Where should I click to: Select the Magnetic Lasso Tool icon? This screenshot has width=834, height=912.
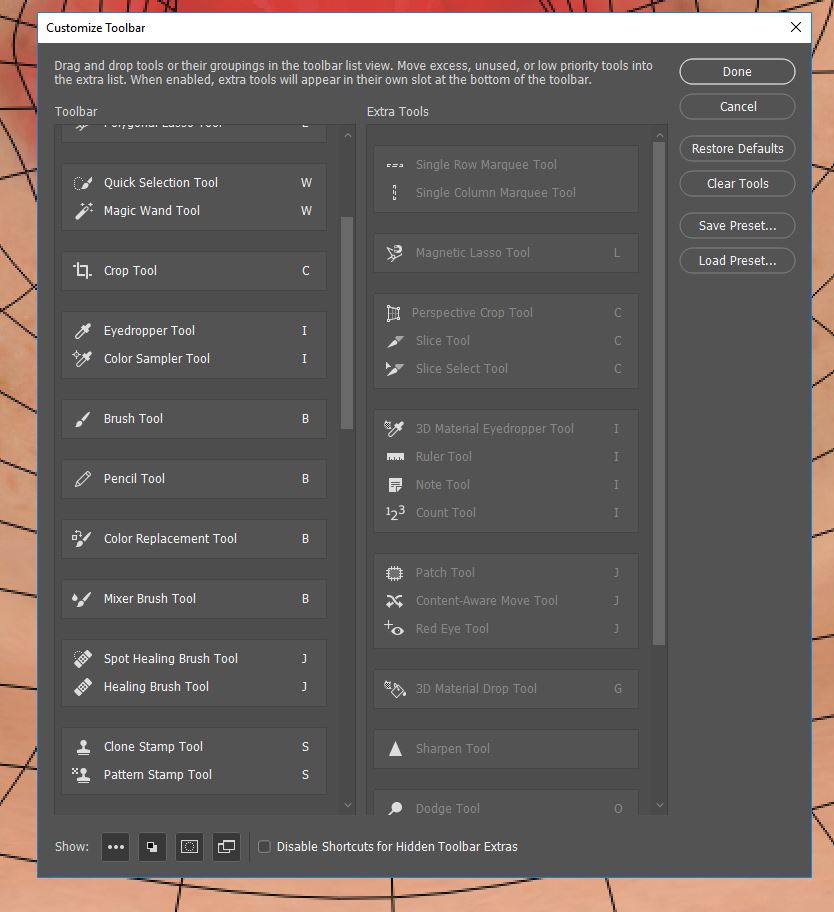coord(394,253)
